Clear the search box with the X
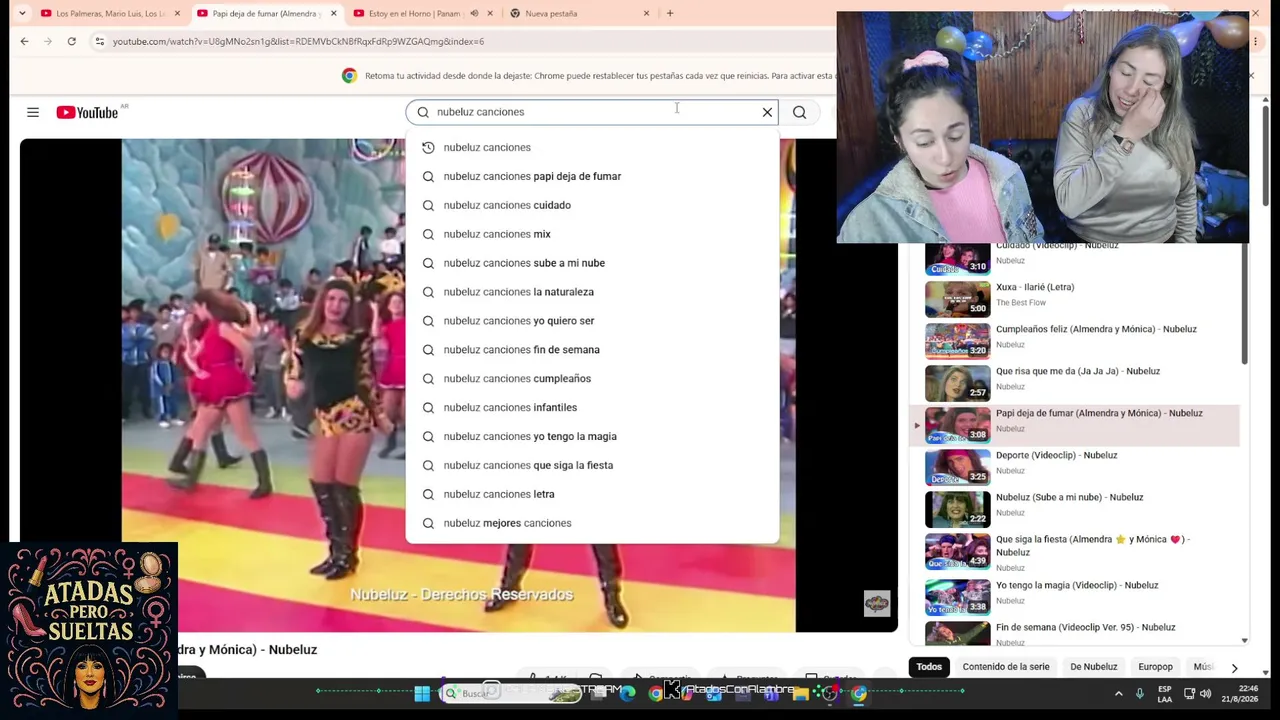 767,112
